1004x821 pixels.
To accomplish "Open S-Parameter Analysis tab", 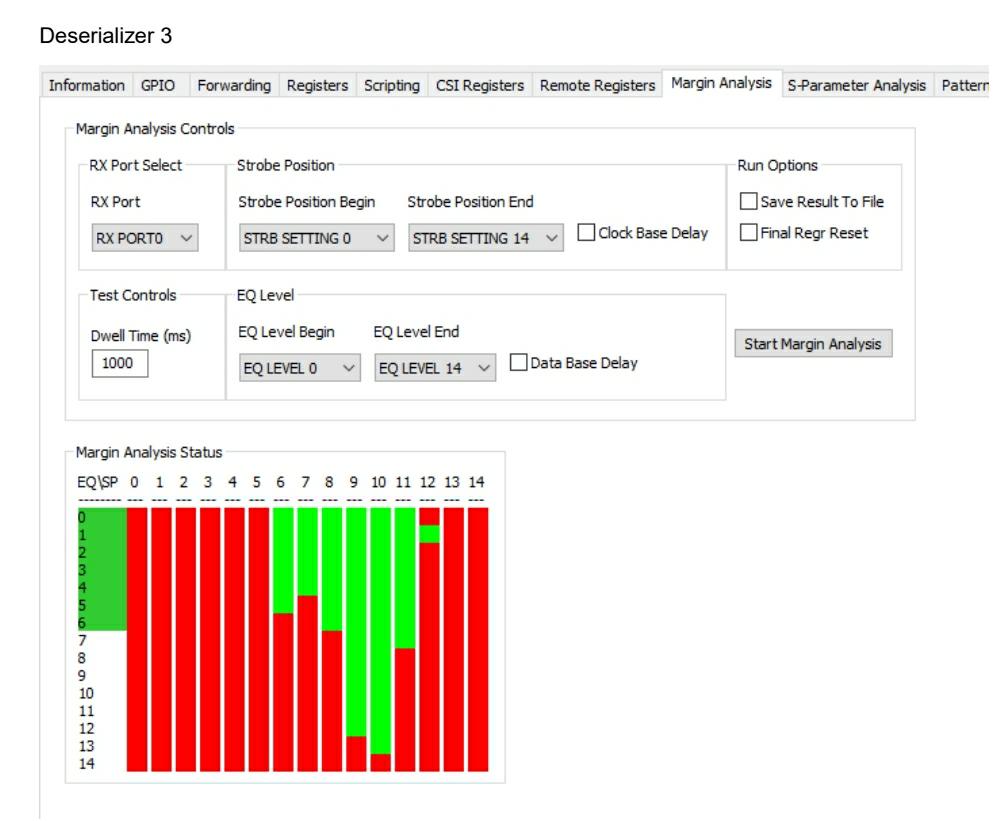I will click(857, 85).
